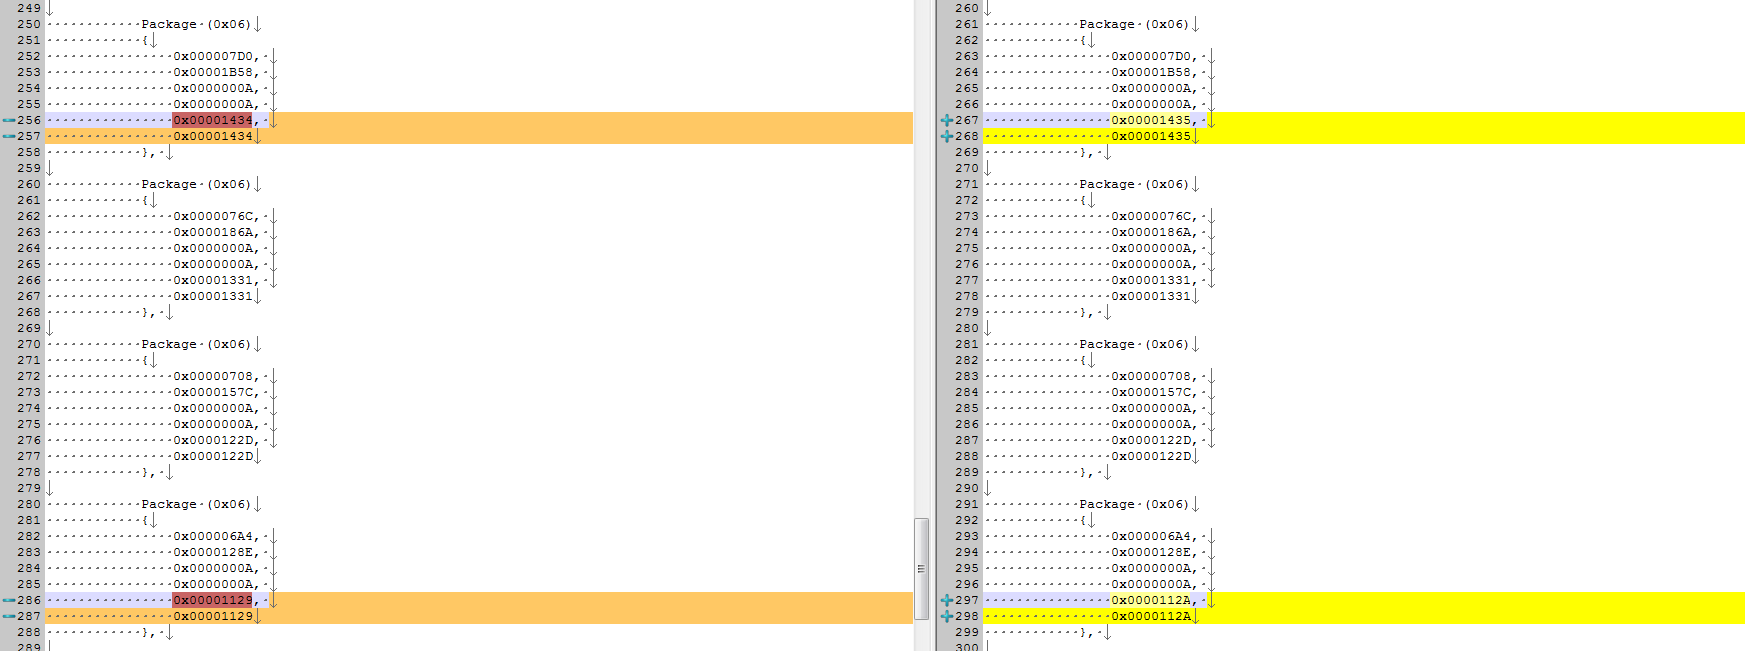The width and height of the screenshot is (1745, 651).
Task: Click opening brace on right line 282
Action: tap(1083, 360)
